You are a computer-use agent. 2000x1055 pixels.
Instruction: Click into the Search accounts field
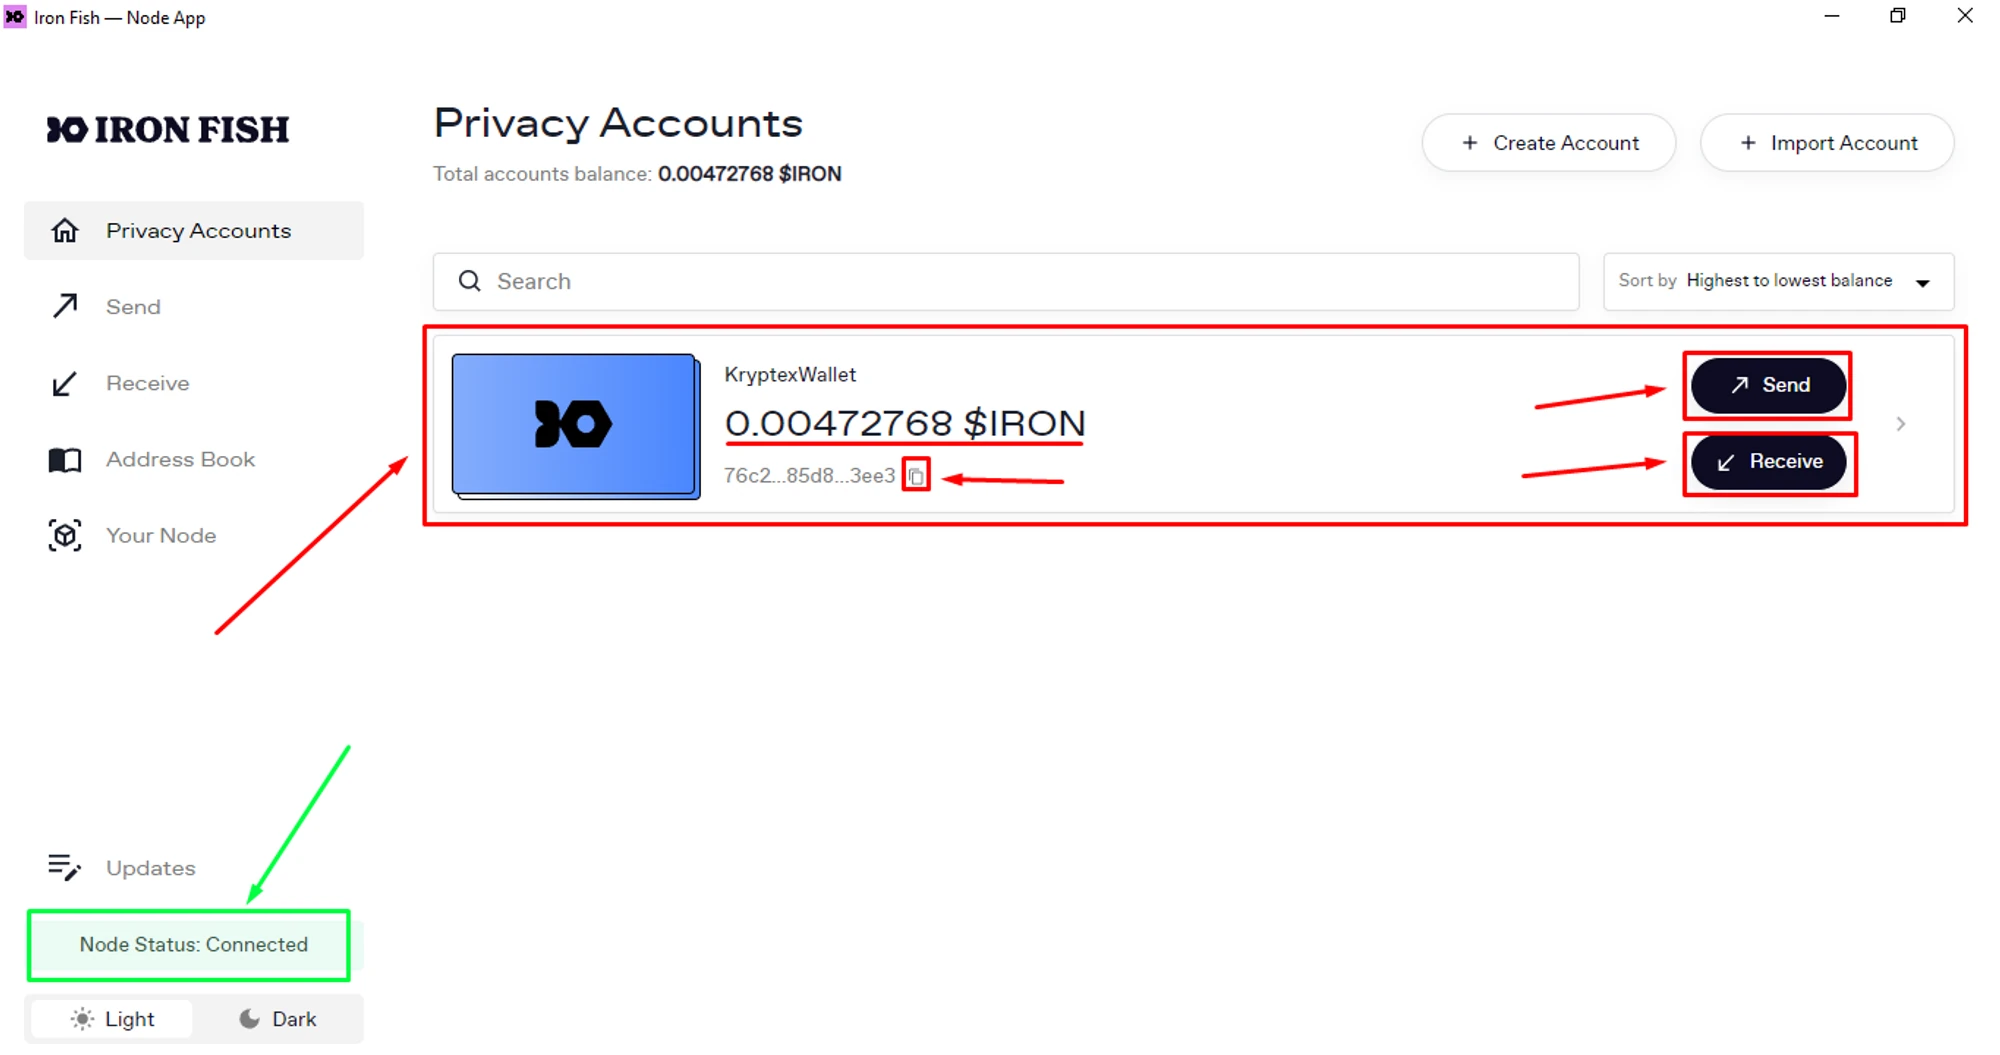tap(1030, 281)
